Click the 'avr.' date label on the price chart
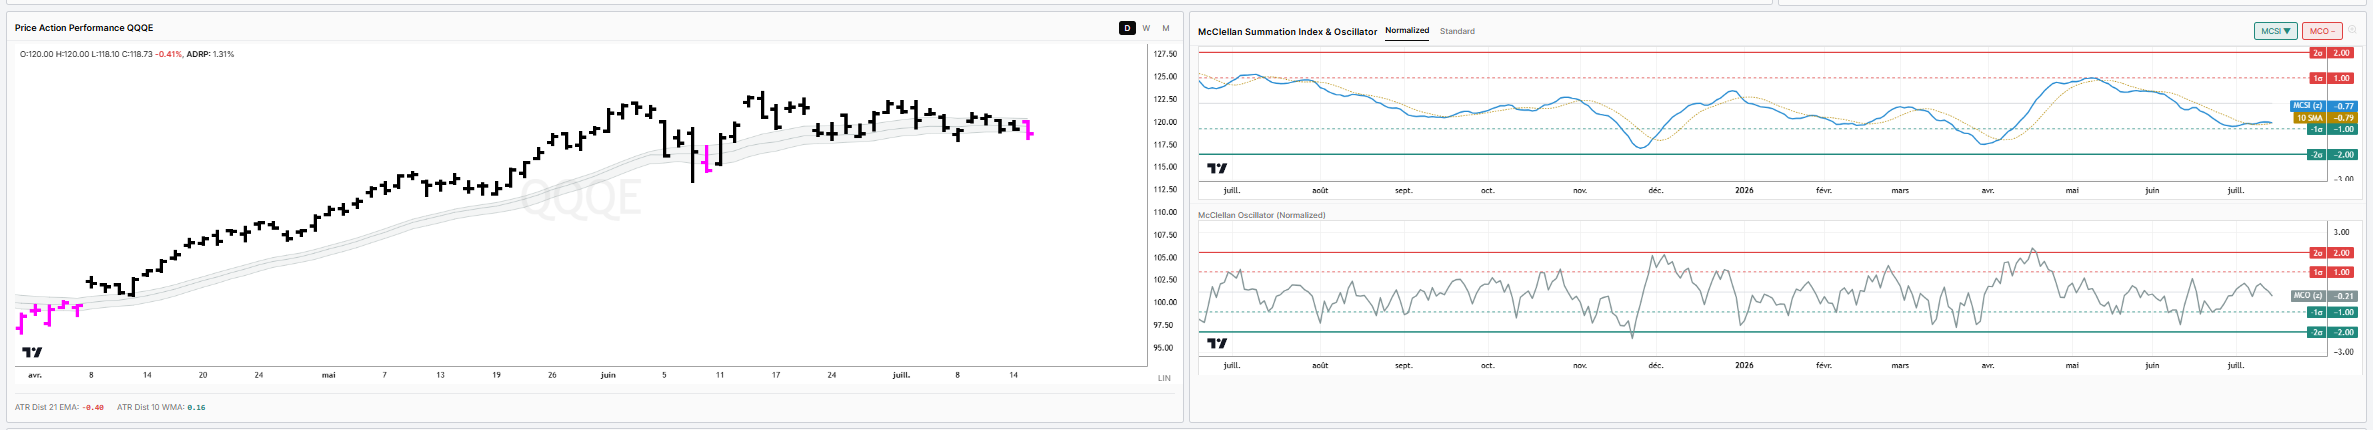Viewport: 2373px width, 430px height. coord(35,375)
